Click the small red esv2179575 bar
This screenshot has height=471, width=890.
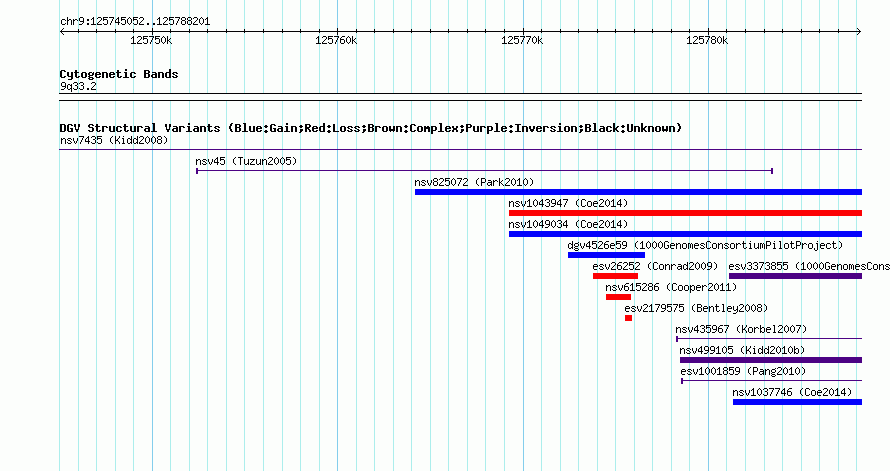coord(628,318)
